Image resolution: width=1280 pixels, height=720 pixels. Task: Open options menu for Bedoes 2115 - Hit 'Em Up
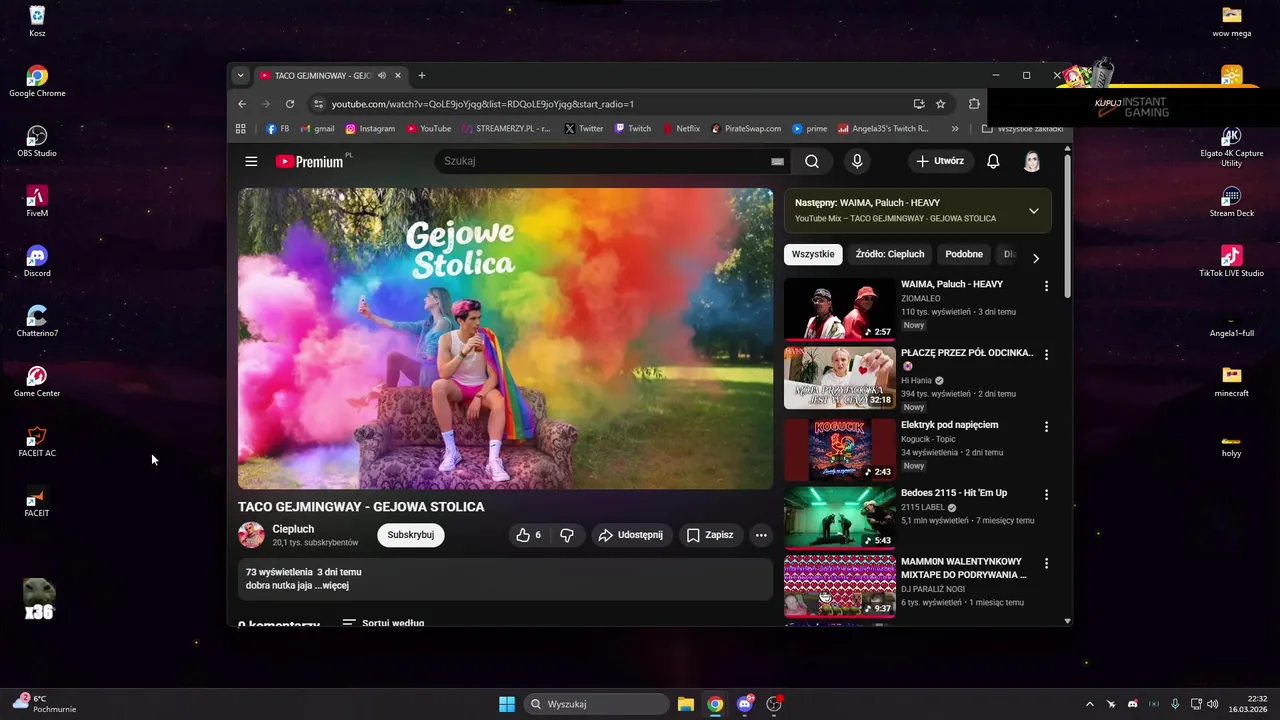tap(1047, 494)
